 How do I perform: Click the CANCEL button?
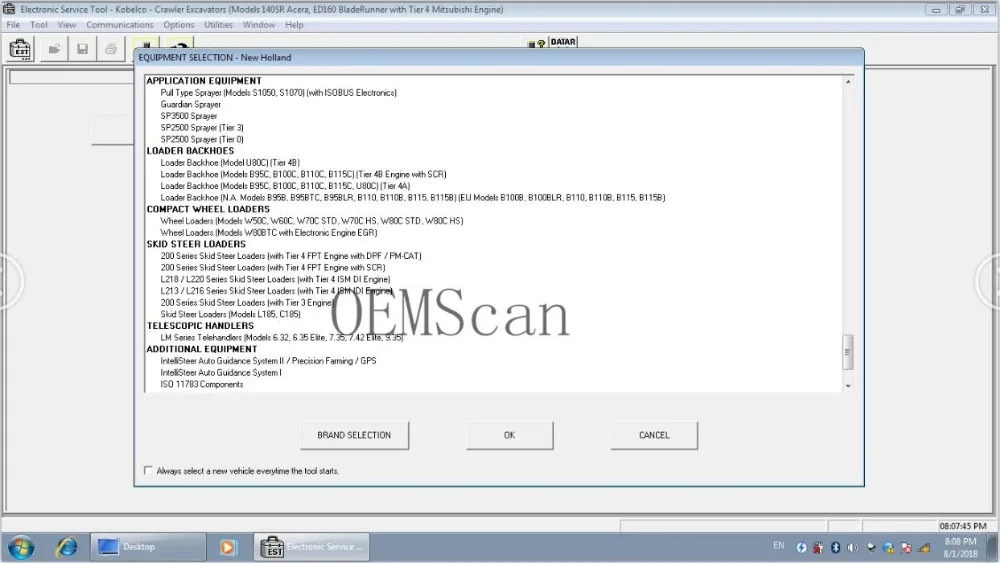[654, 435]
